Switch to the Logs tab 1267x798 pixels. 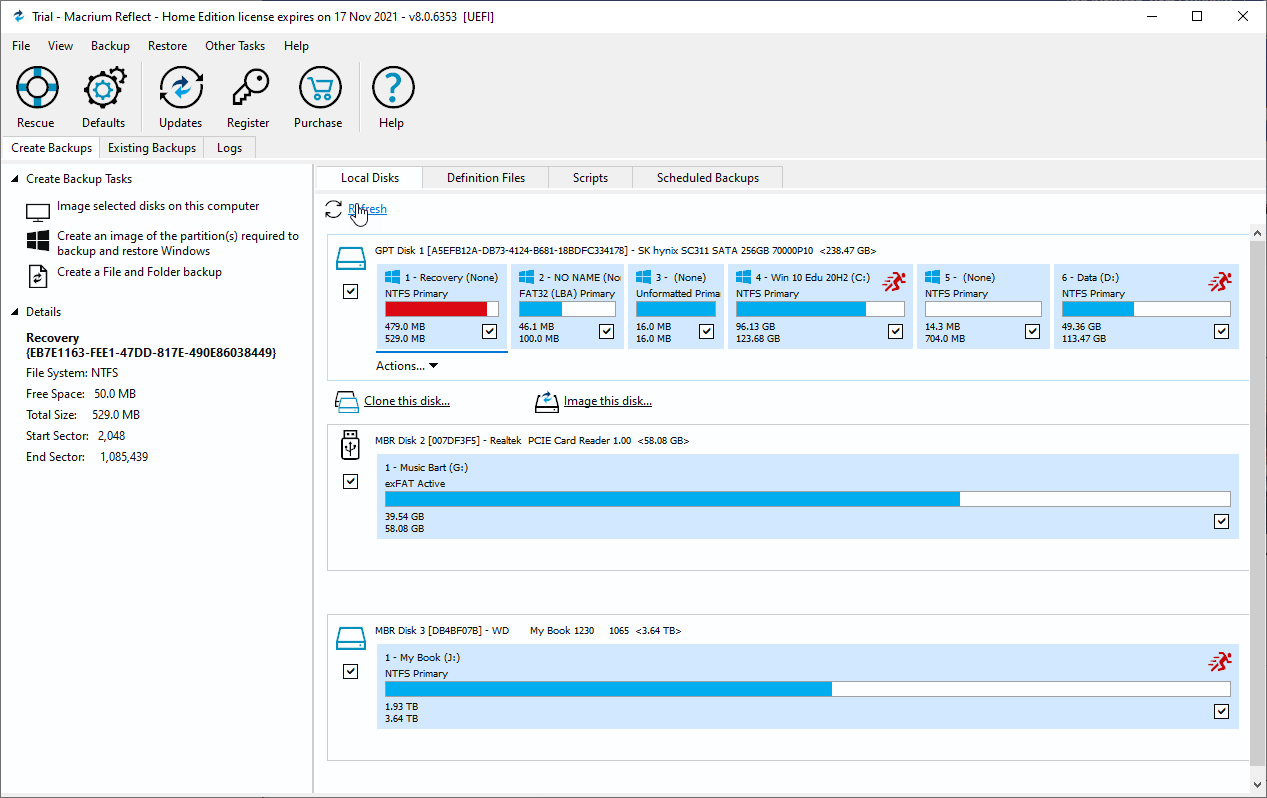(x=229, y=148)
